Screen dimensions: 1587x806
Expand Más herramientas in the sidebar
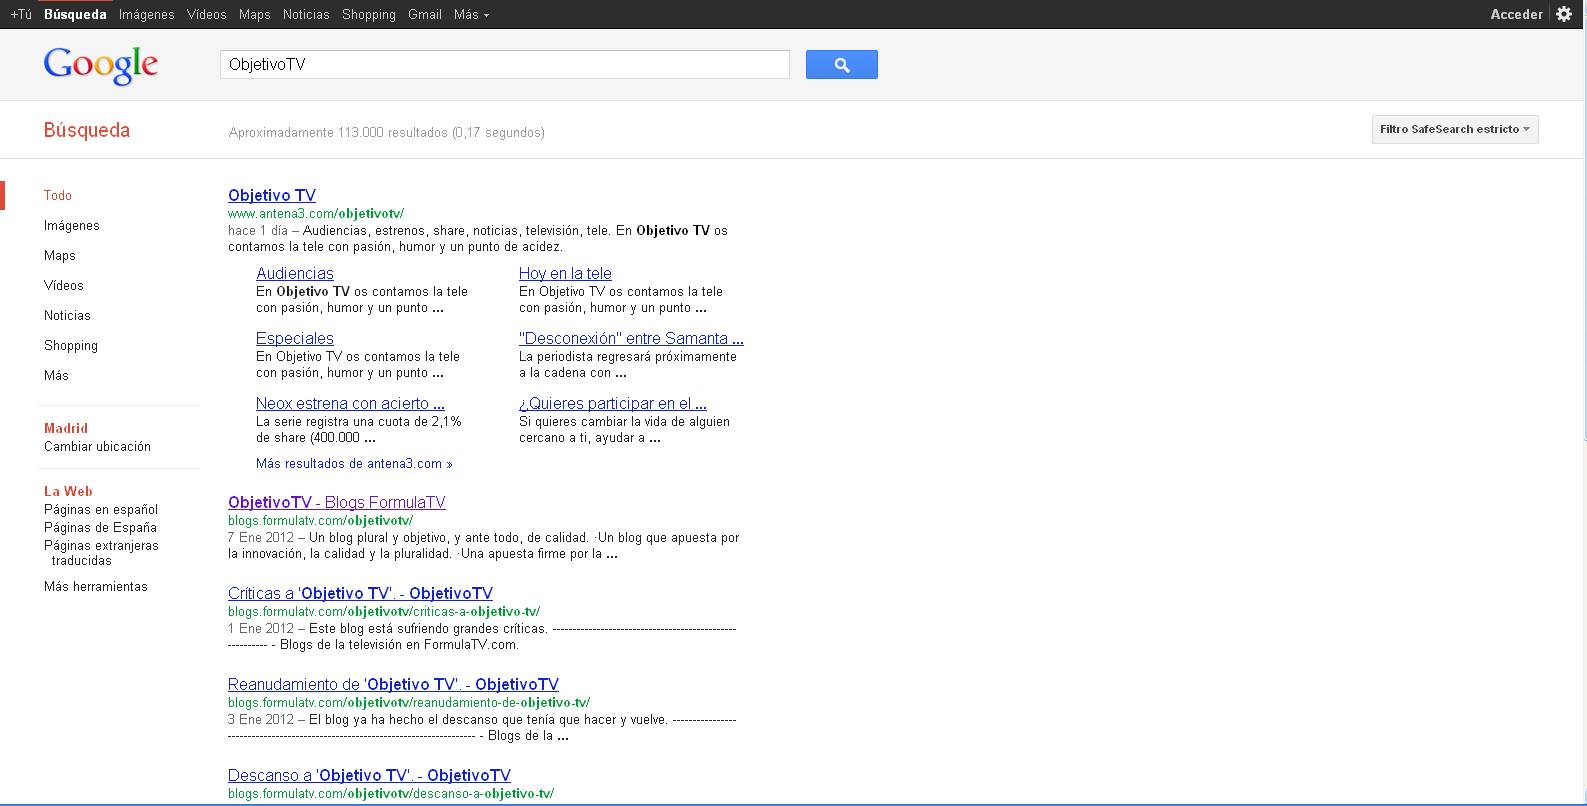coord(96,587)
